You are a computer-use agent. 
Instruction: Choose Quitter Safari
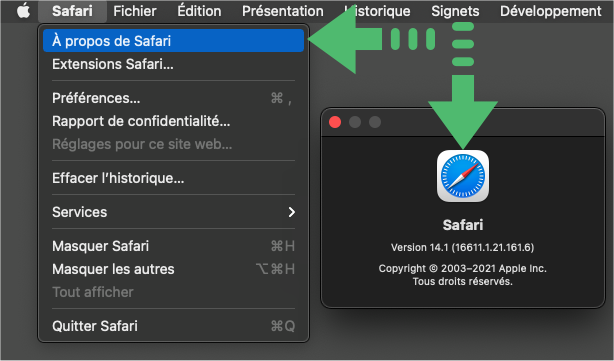point(173,326)
